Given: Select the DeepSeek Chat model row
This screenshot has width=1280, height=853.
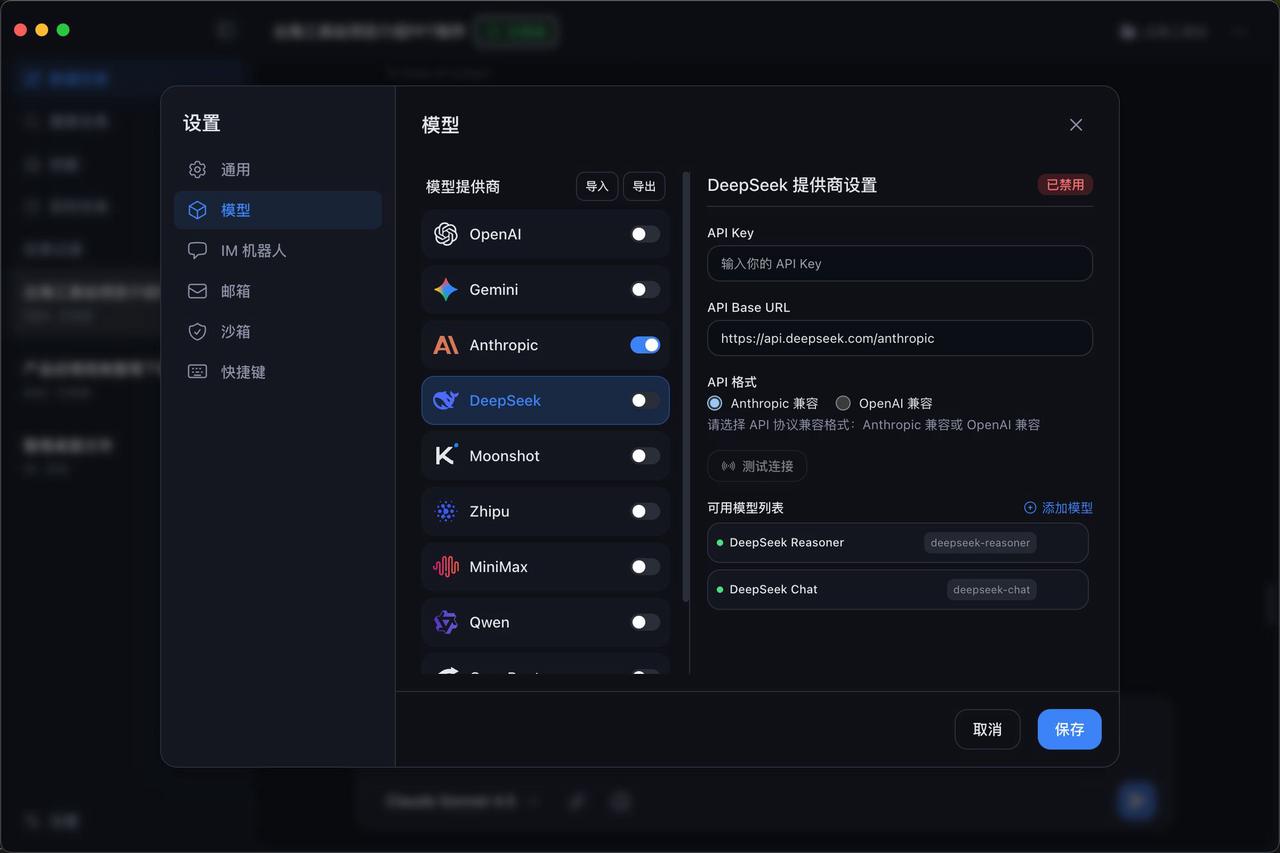Looking at the screenshot, I should click(897, 590).
